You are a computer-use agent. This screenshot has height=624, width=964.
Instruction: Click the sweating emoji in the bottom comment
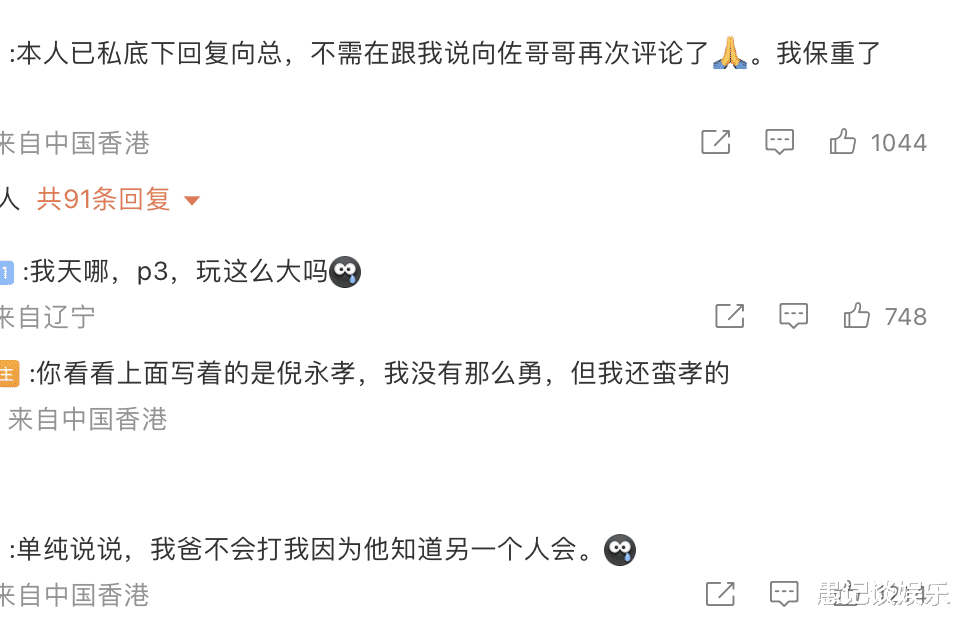[620, 549]
